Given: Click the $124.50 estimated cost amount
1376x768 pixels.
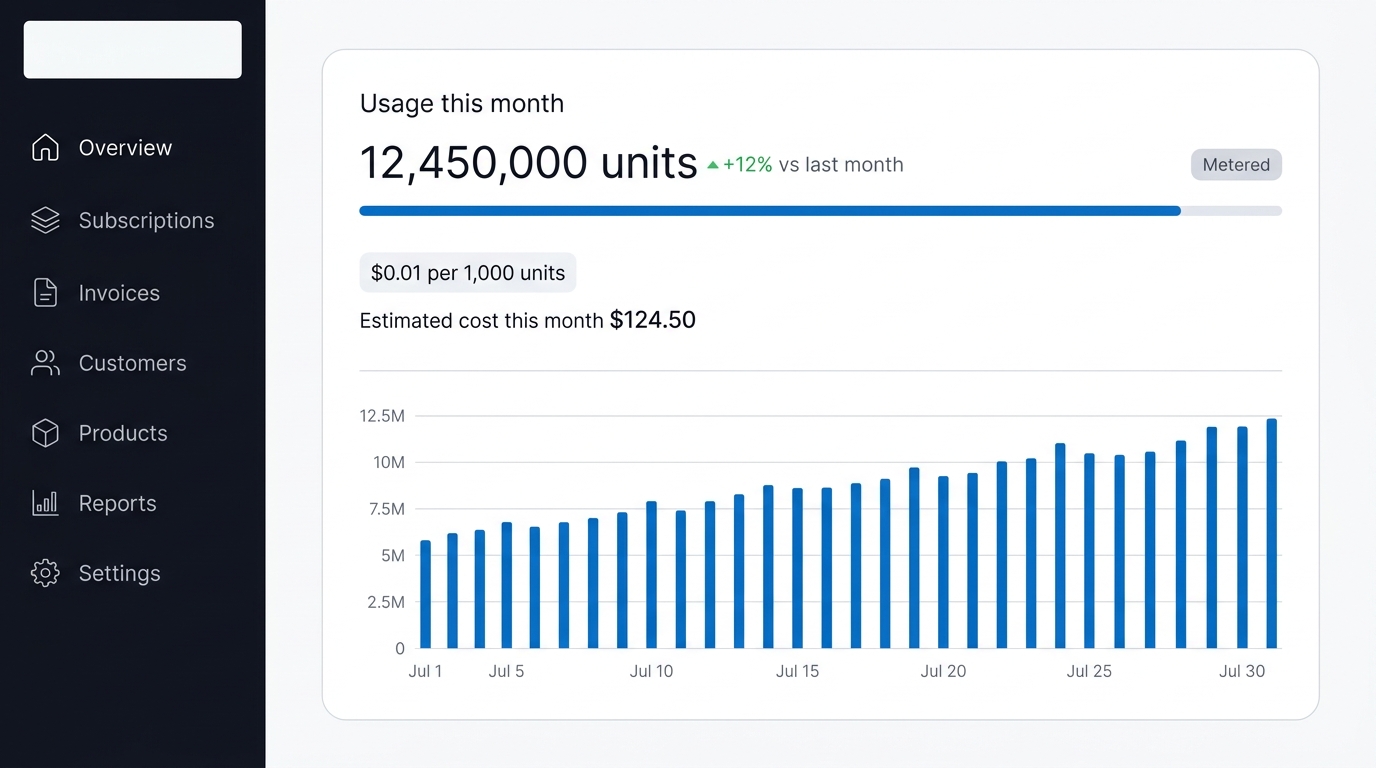Looking at the screenshot, I should click(653, 320).
